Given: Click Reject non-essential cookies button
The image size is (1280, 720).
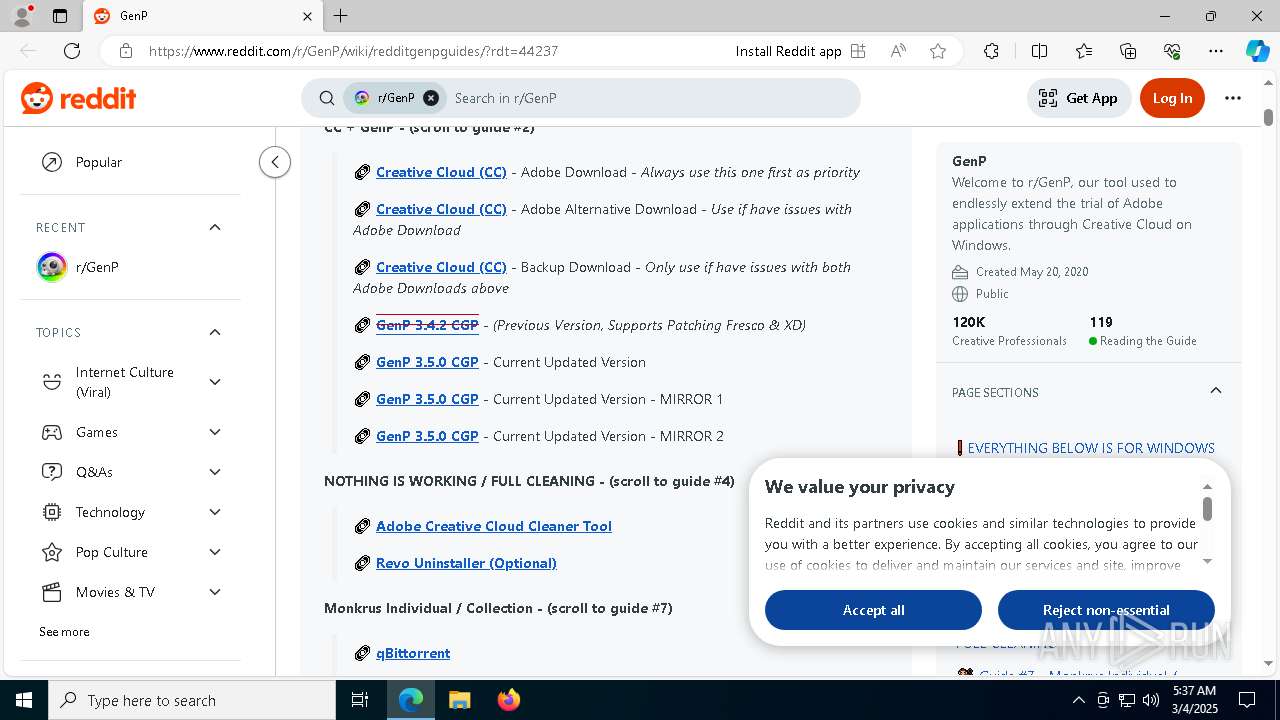Looking at the screenshot, I should pyautogui.click(x=1106, y=610).
